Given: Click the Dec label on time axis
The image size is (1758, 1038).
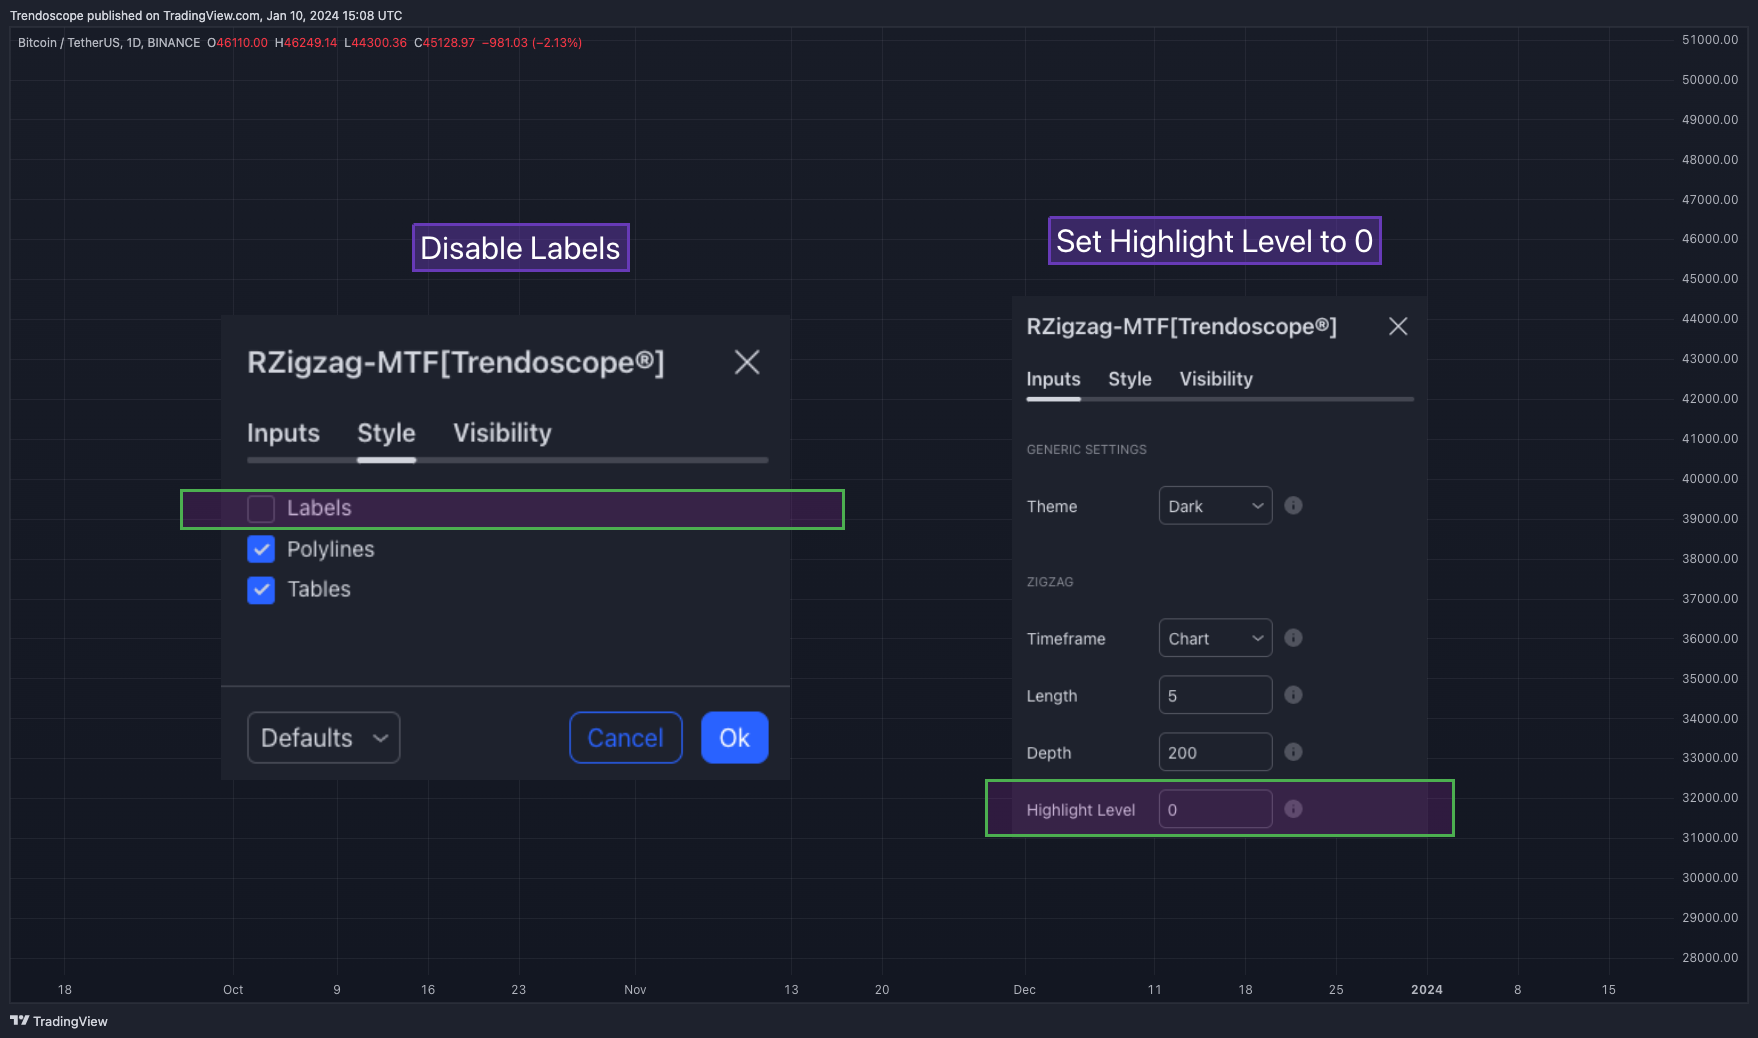Looking at the screenshot, I should coord(1025,990).
